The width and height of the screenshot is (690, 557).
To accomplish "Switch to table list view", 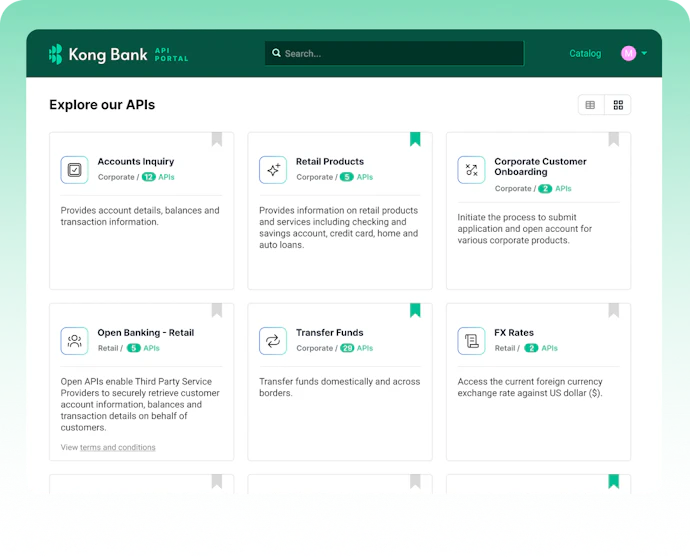I will coord(590,105).
